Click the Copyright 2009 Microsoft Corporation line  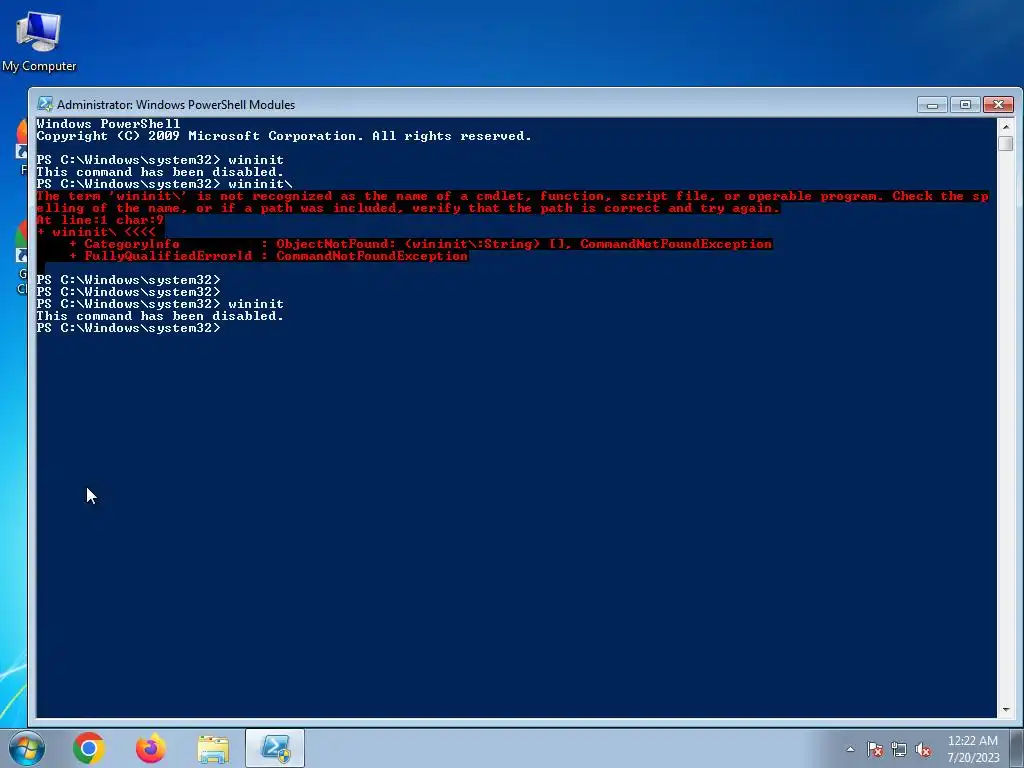[x=283, y=136]
